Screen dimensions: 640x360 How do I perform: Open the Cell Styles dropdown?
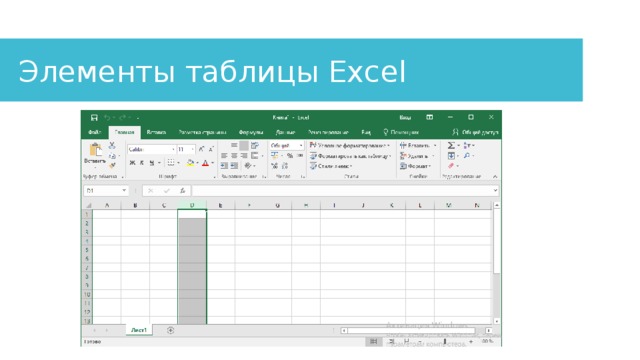(331, 166)
